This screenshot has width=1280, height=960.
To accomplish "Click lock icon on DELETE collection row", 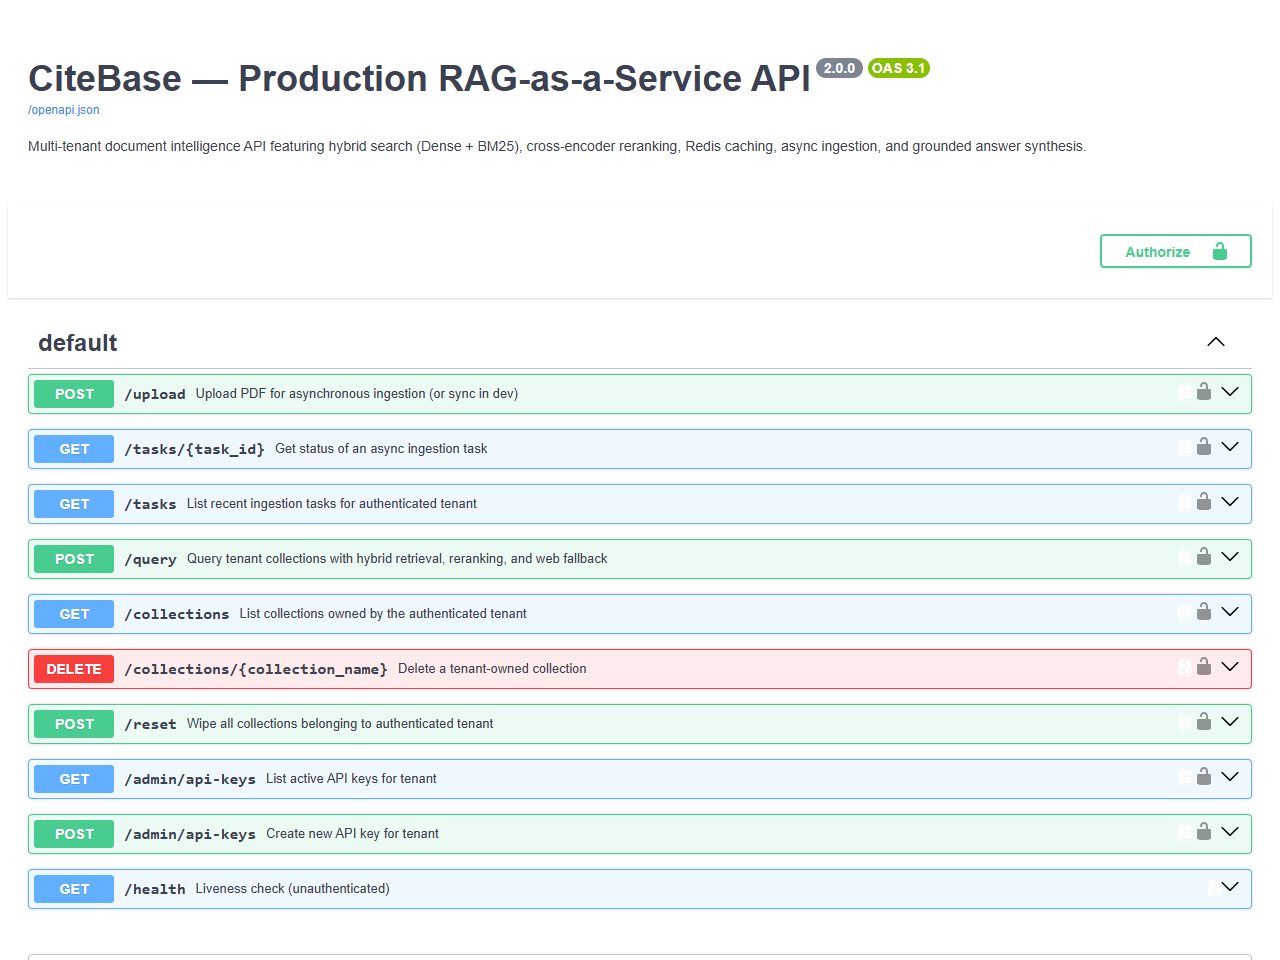I will coord(1204,667).
